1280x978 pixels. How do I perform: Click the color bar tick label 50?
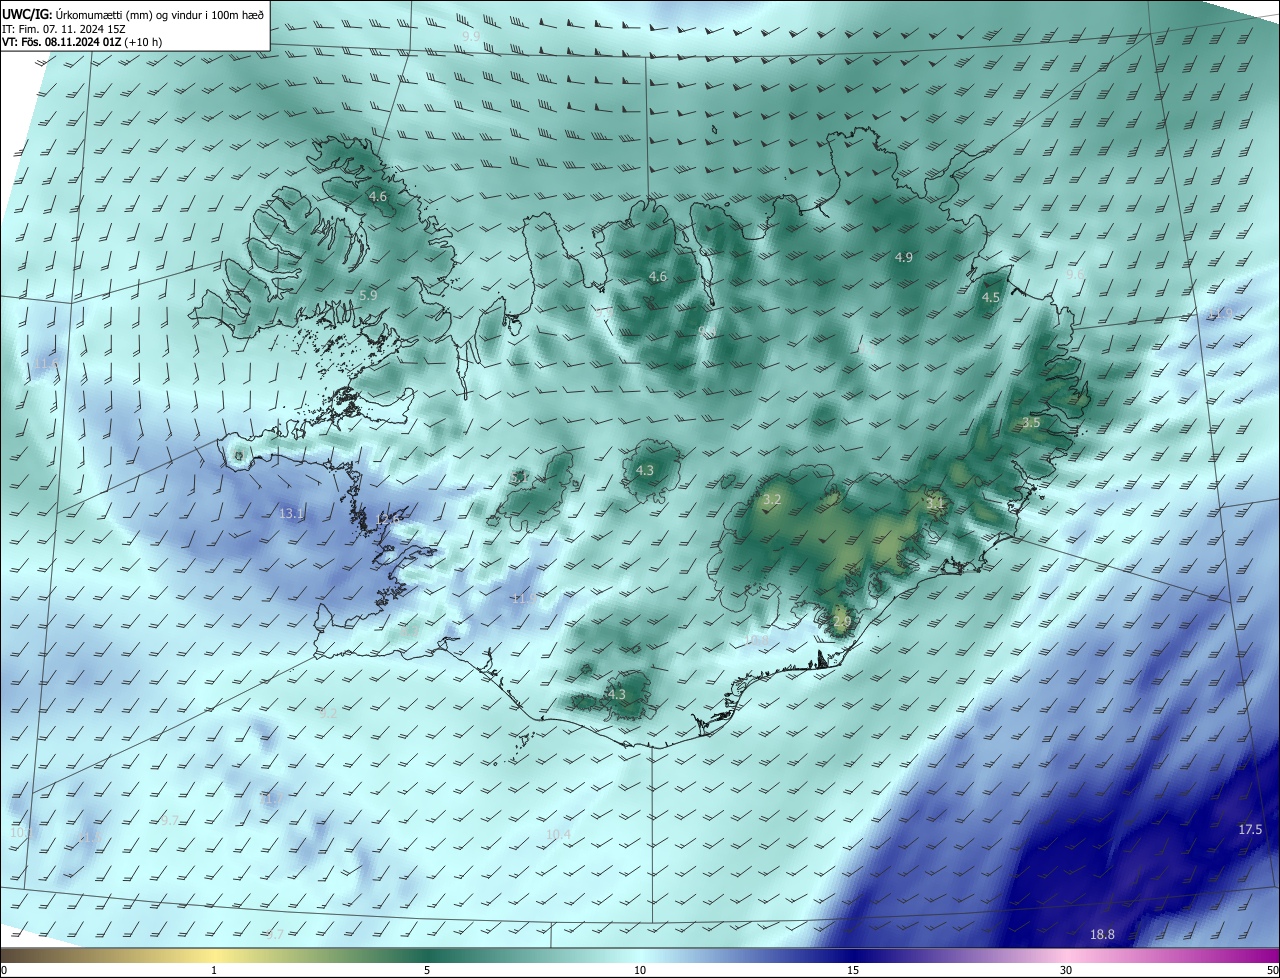[x=1272, y=970]
